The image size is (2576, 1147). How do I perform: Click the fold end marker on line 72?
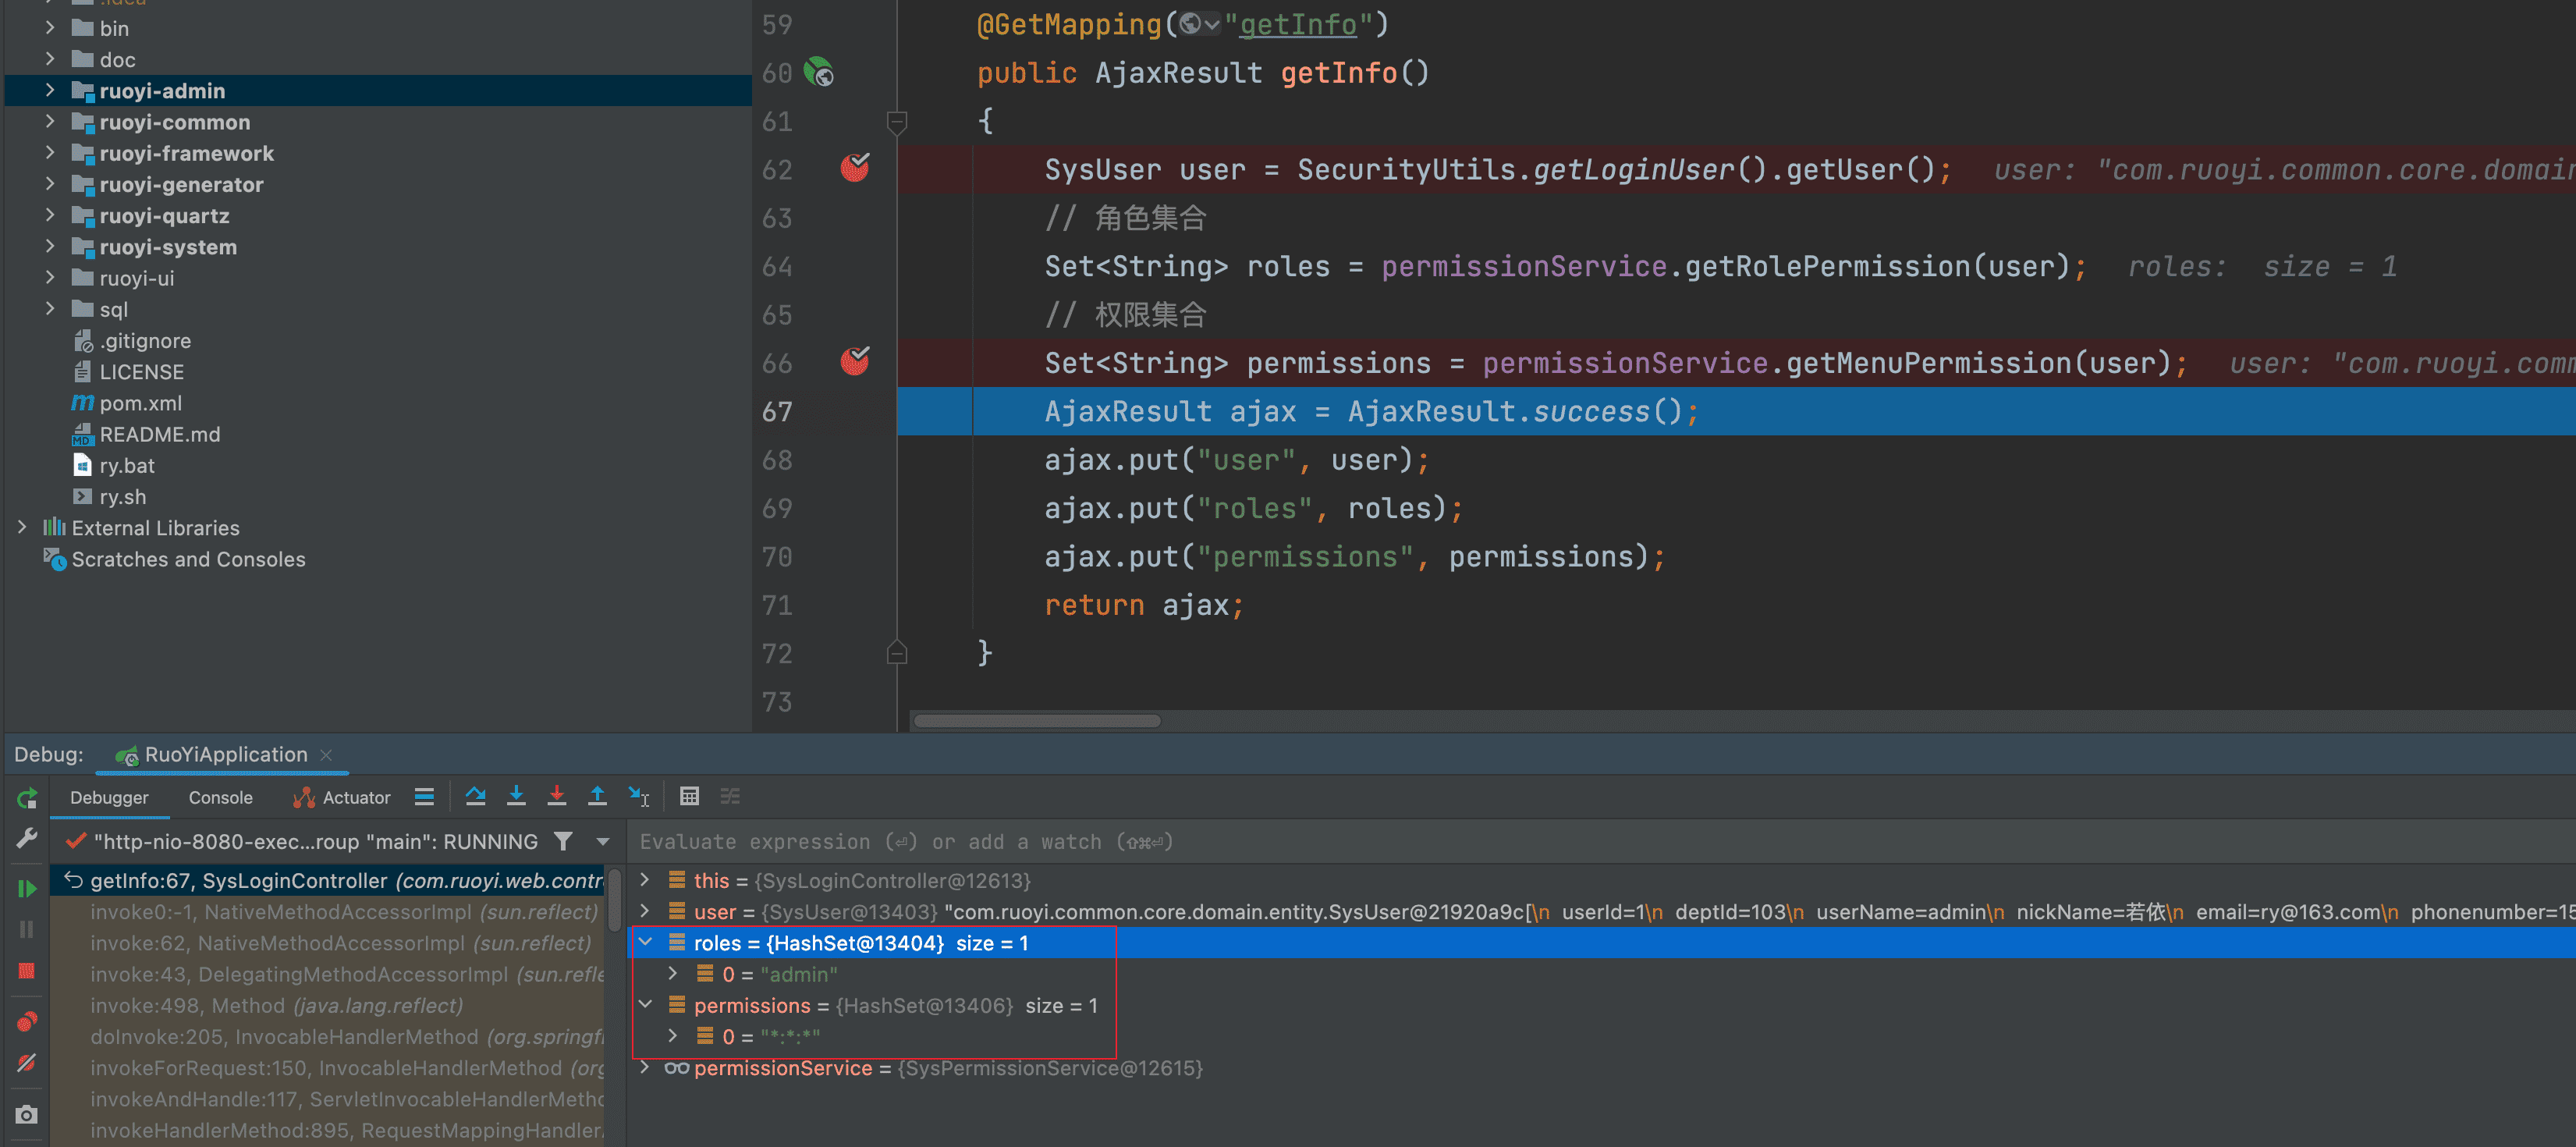click(x=897, y=653)
